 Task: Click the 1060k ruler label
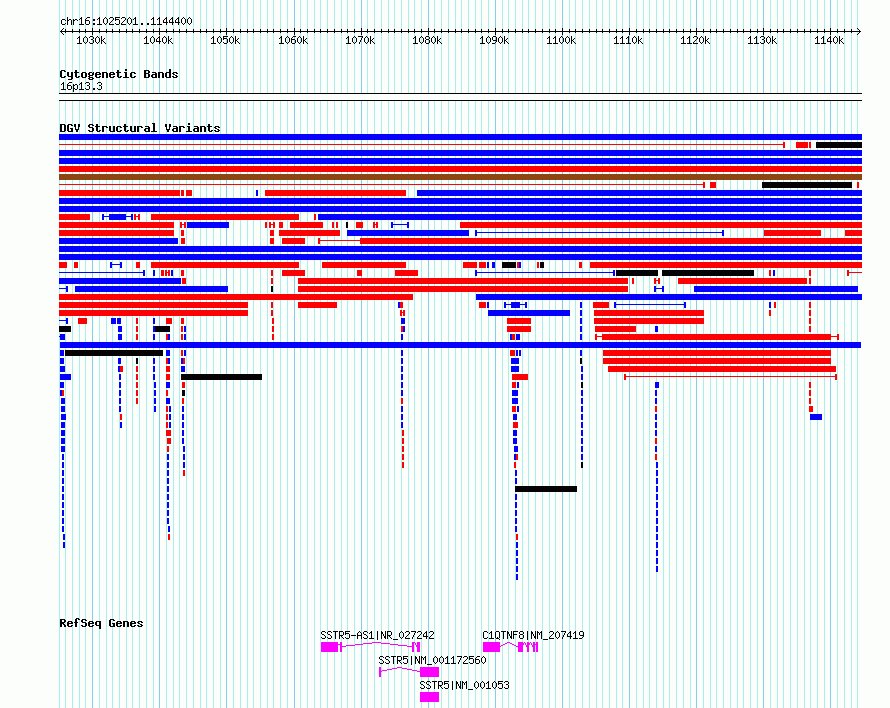(293, 40)
